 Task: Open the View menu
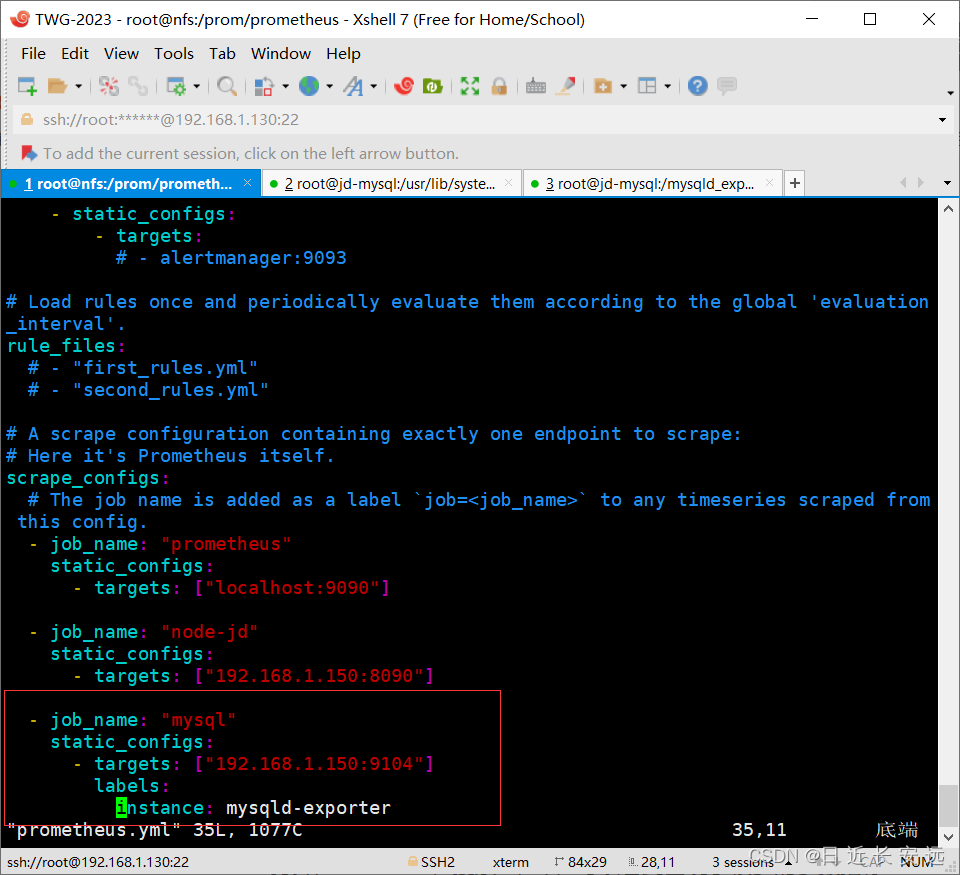tap(121, 54)
